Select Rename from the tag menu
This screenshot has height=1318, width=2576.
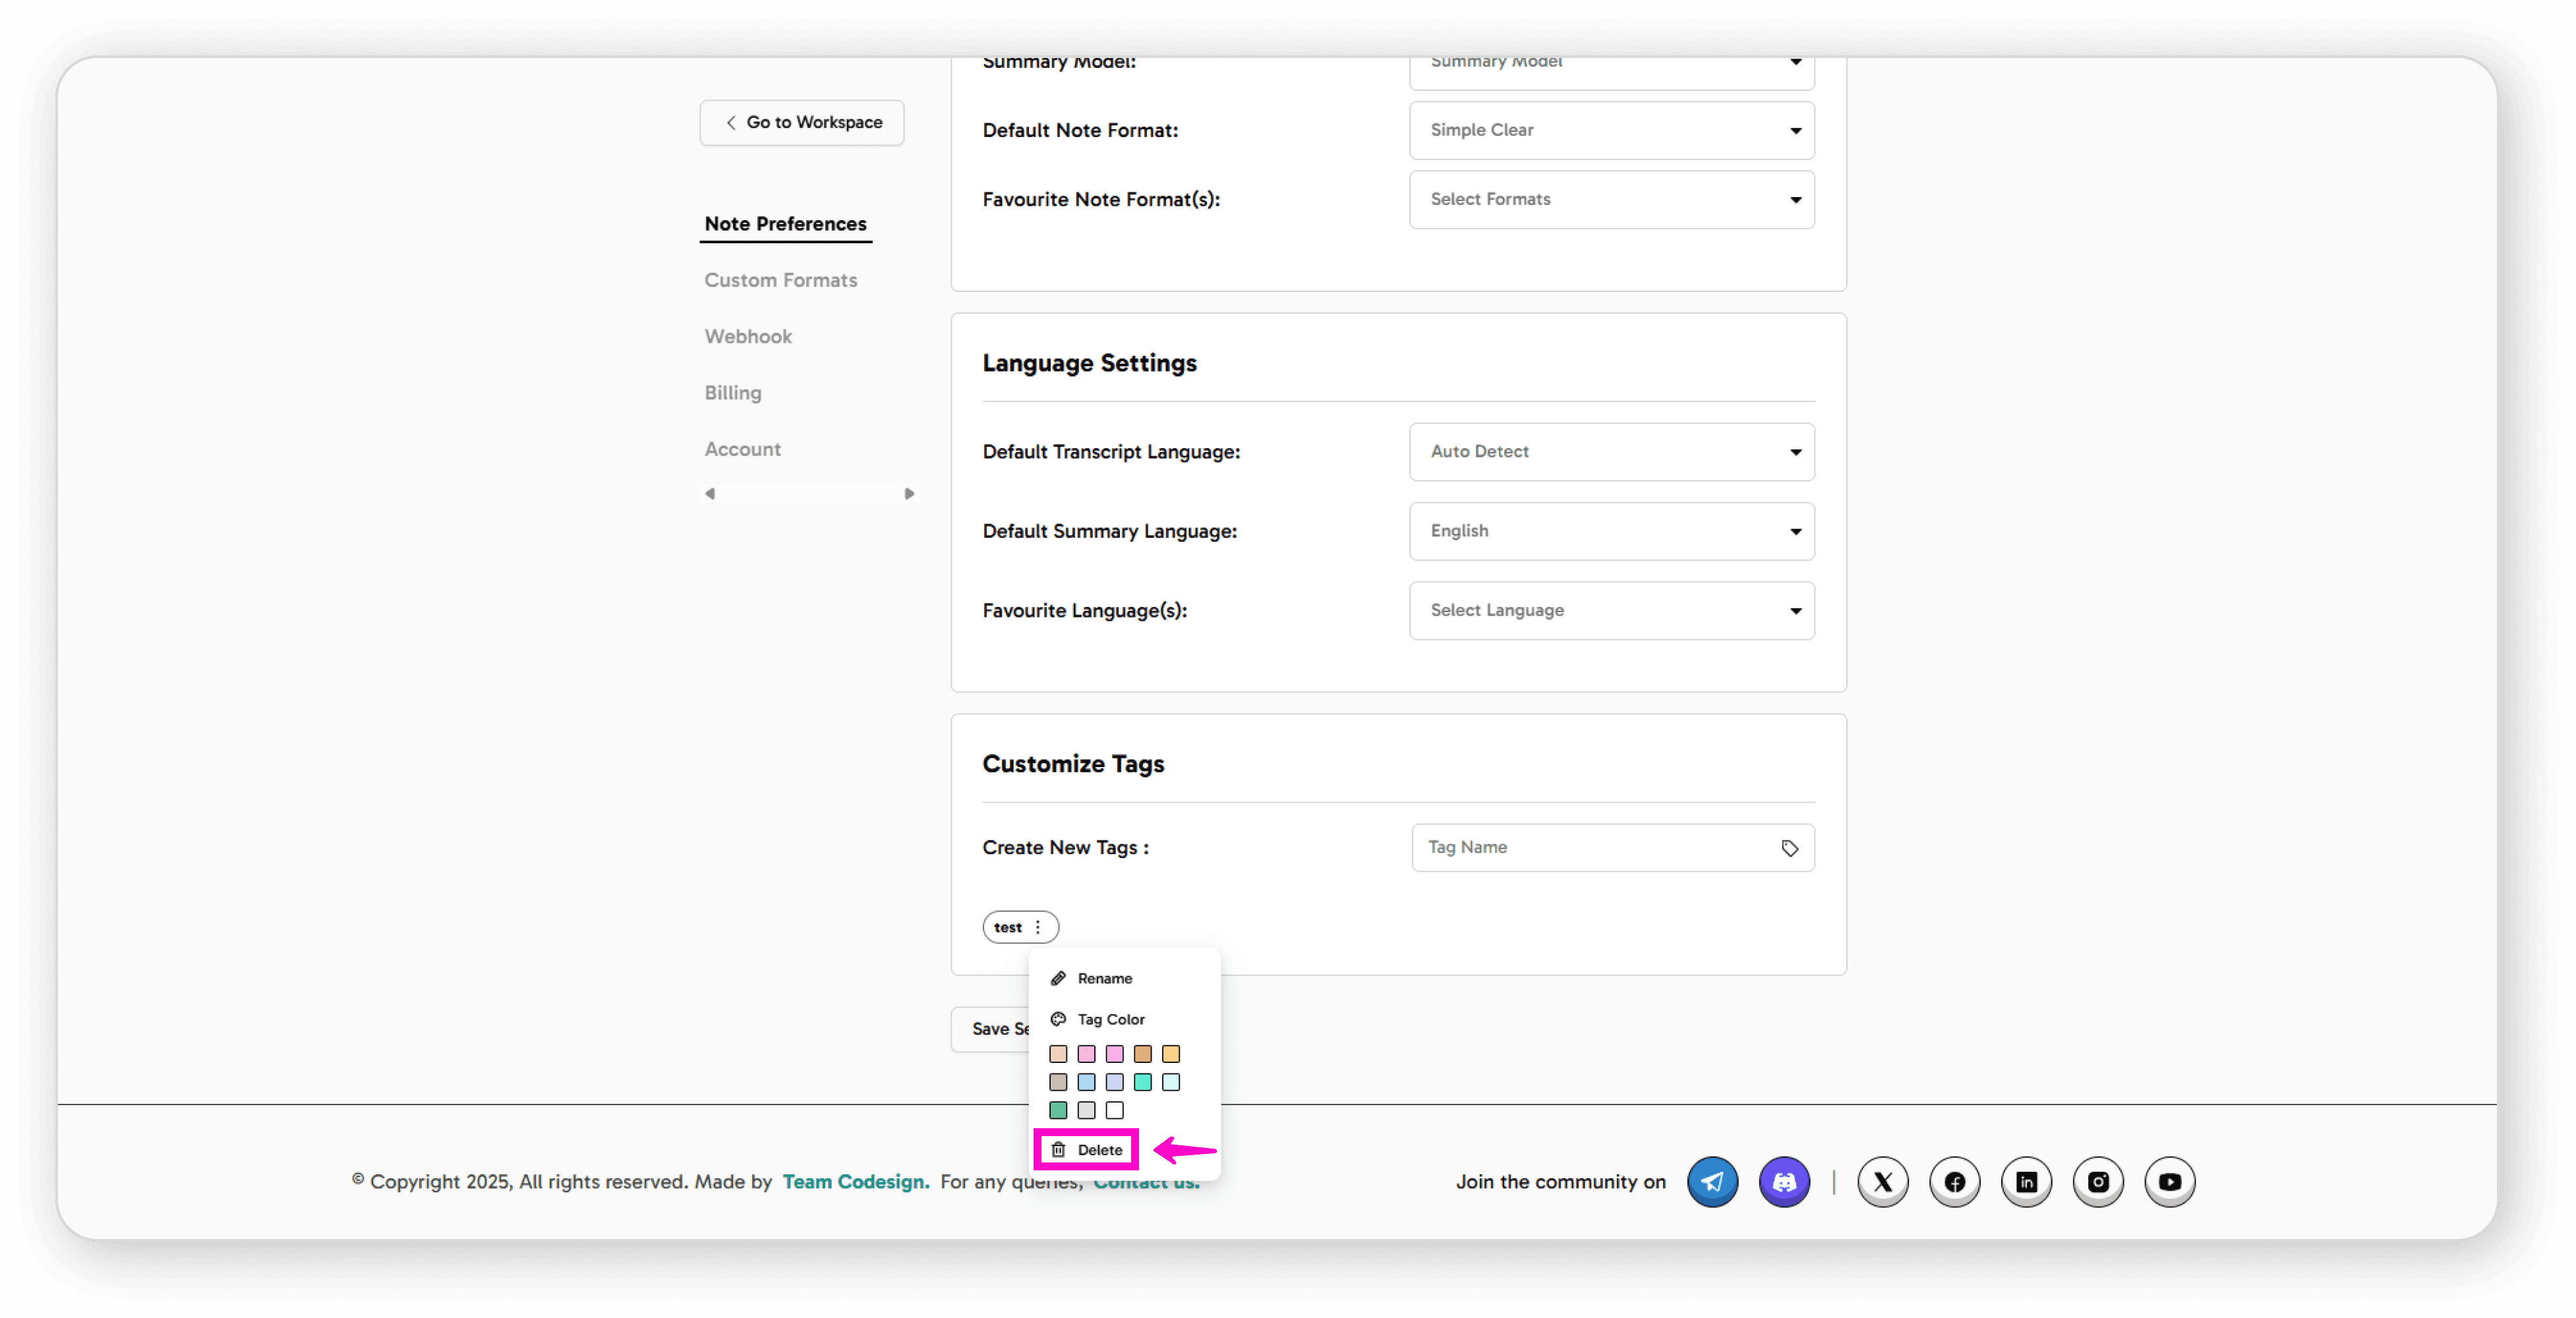coord(1104,978)
